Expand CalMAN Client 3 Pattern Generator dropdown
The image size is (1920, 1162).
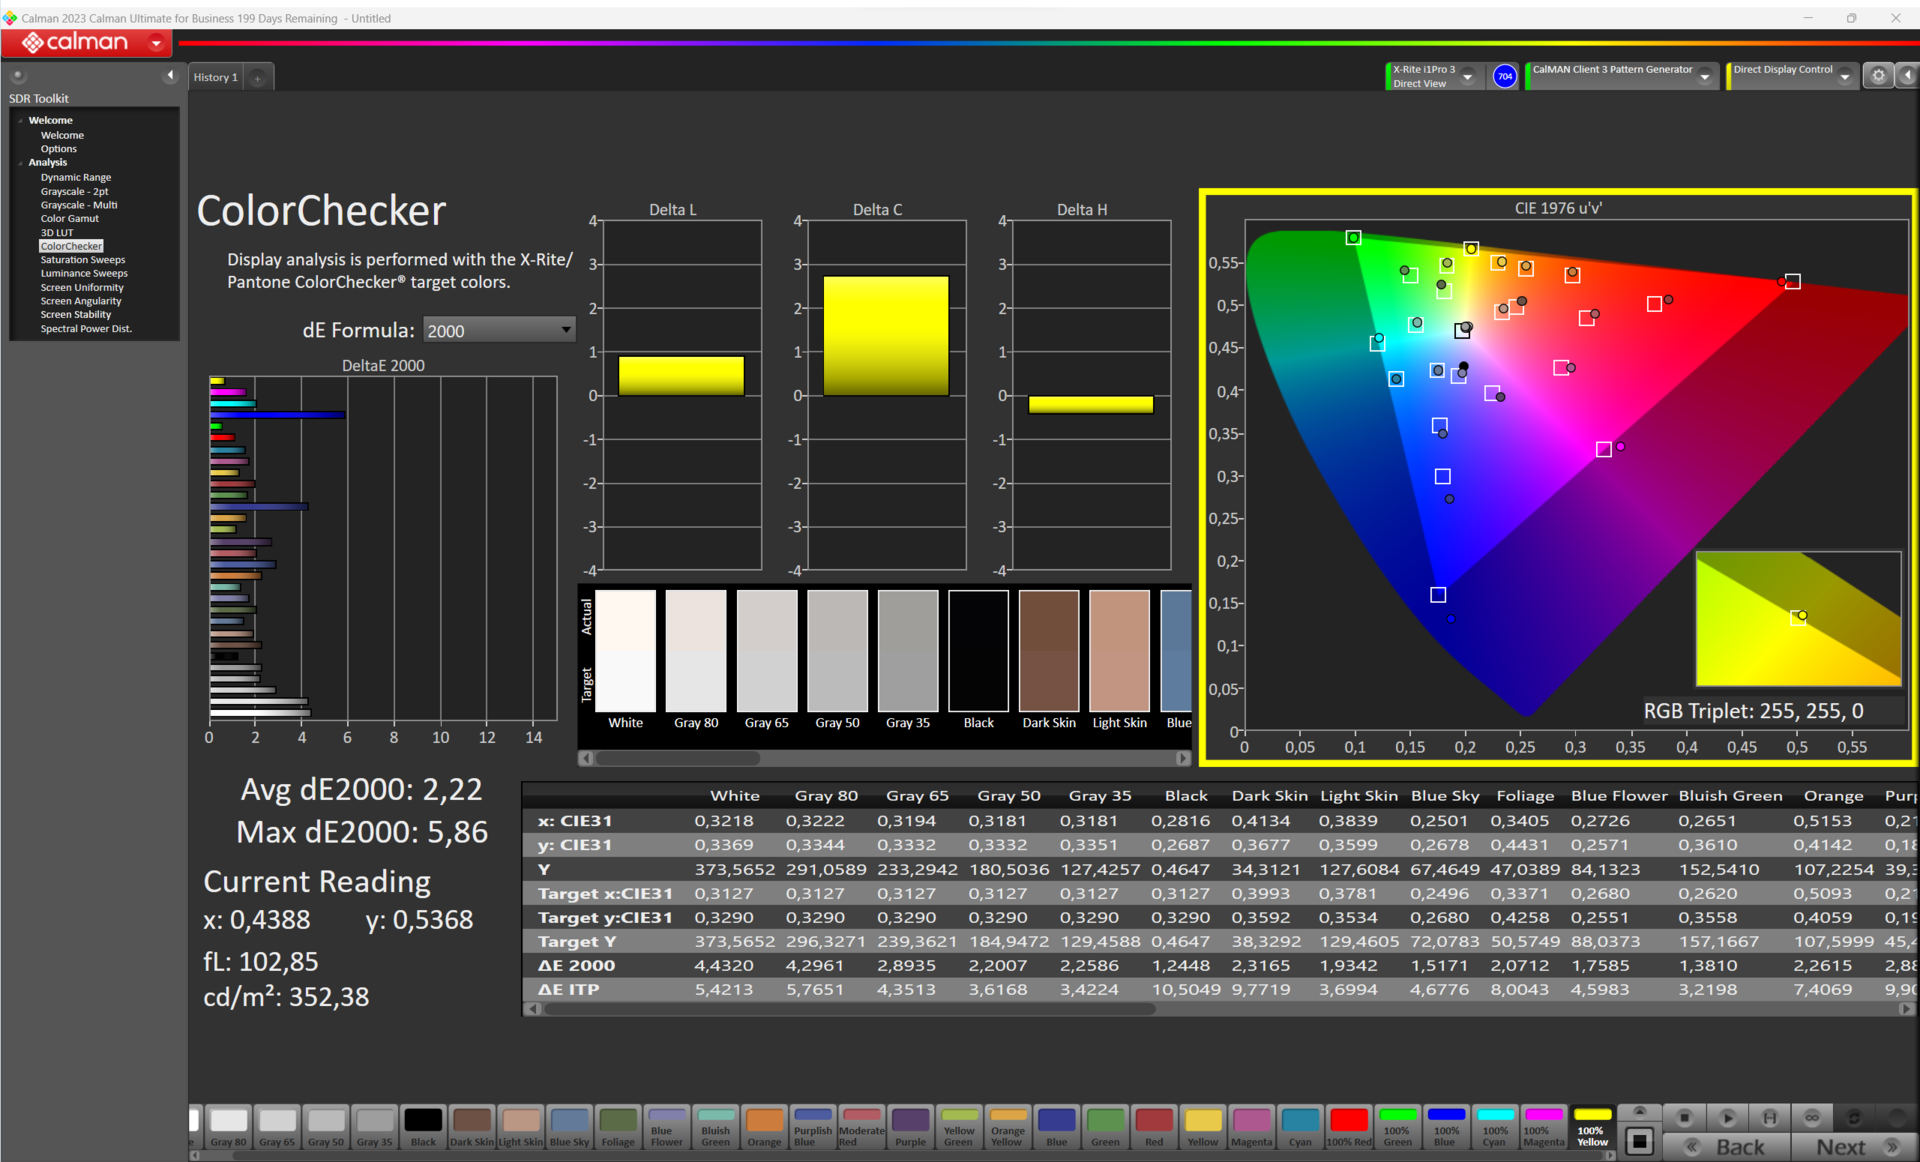1705,77
